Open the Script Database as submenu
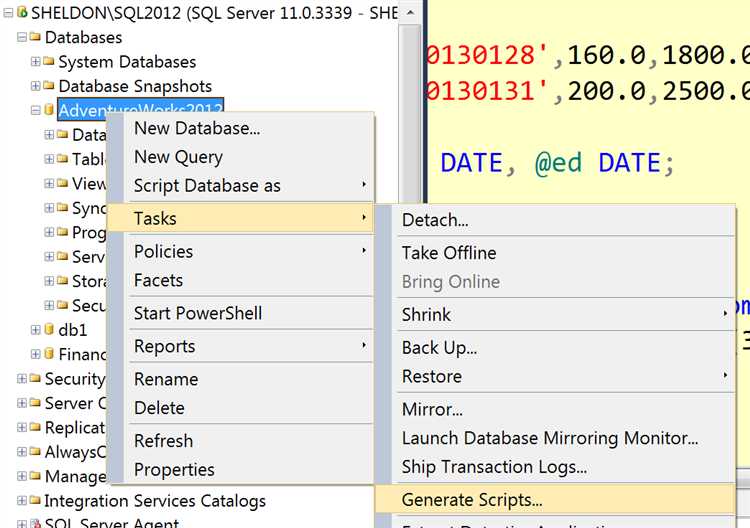The width and height of the screenshot is (750, 528). (207, 186)
